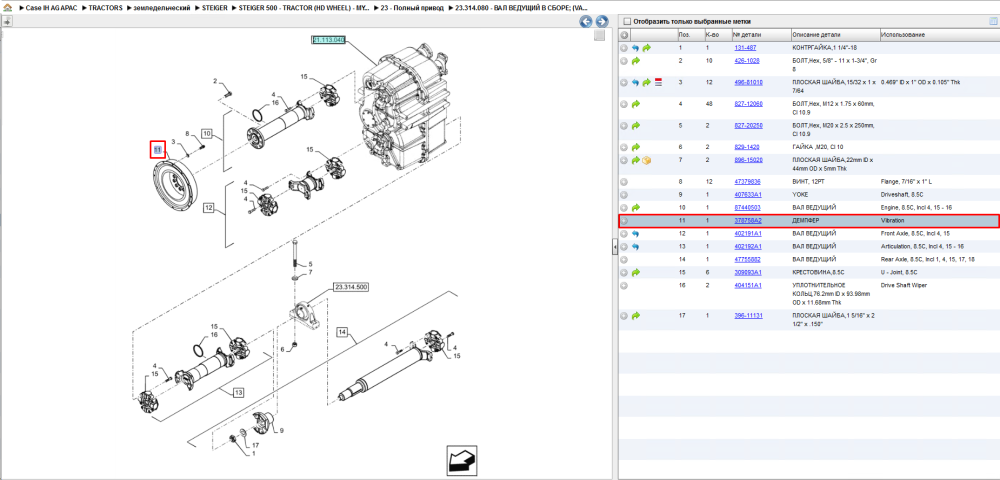This screenshot has width=1000, height=480.
Task: Toggle the selection circle for row 1
Action: click(624, 48)
